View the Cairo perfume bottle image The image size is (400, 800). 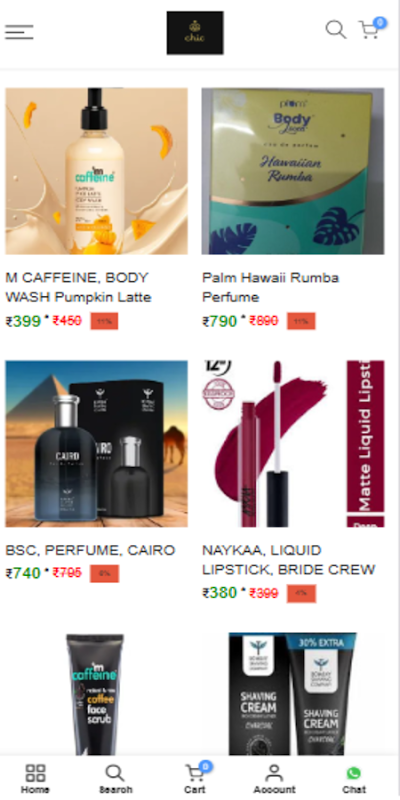96,444
